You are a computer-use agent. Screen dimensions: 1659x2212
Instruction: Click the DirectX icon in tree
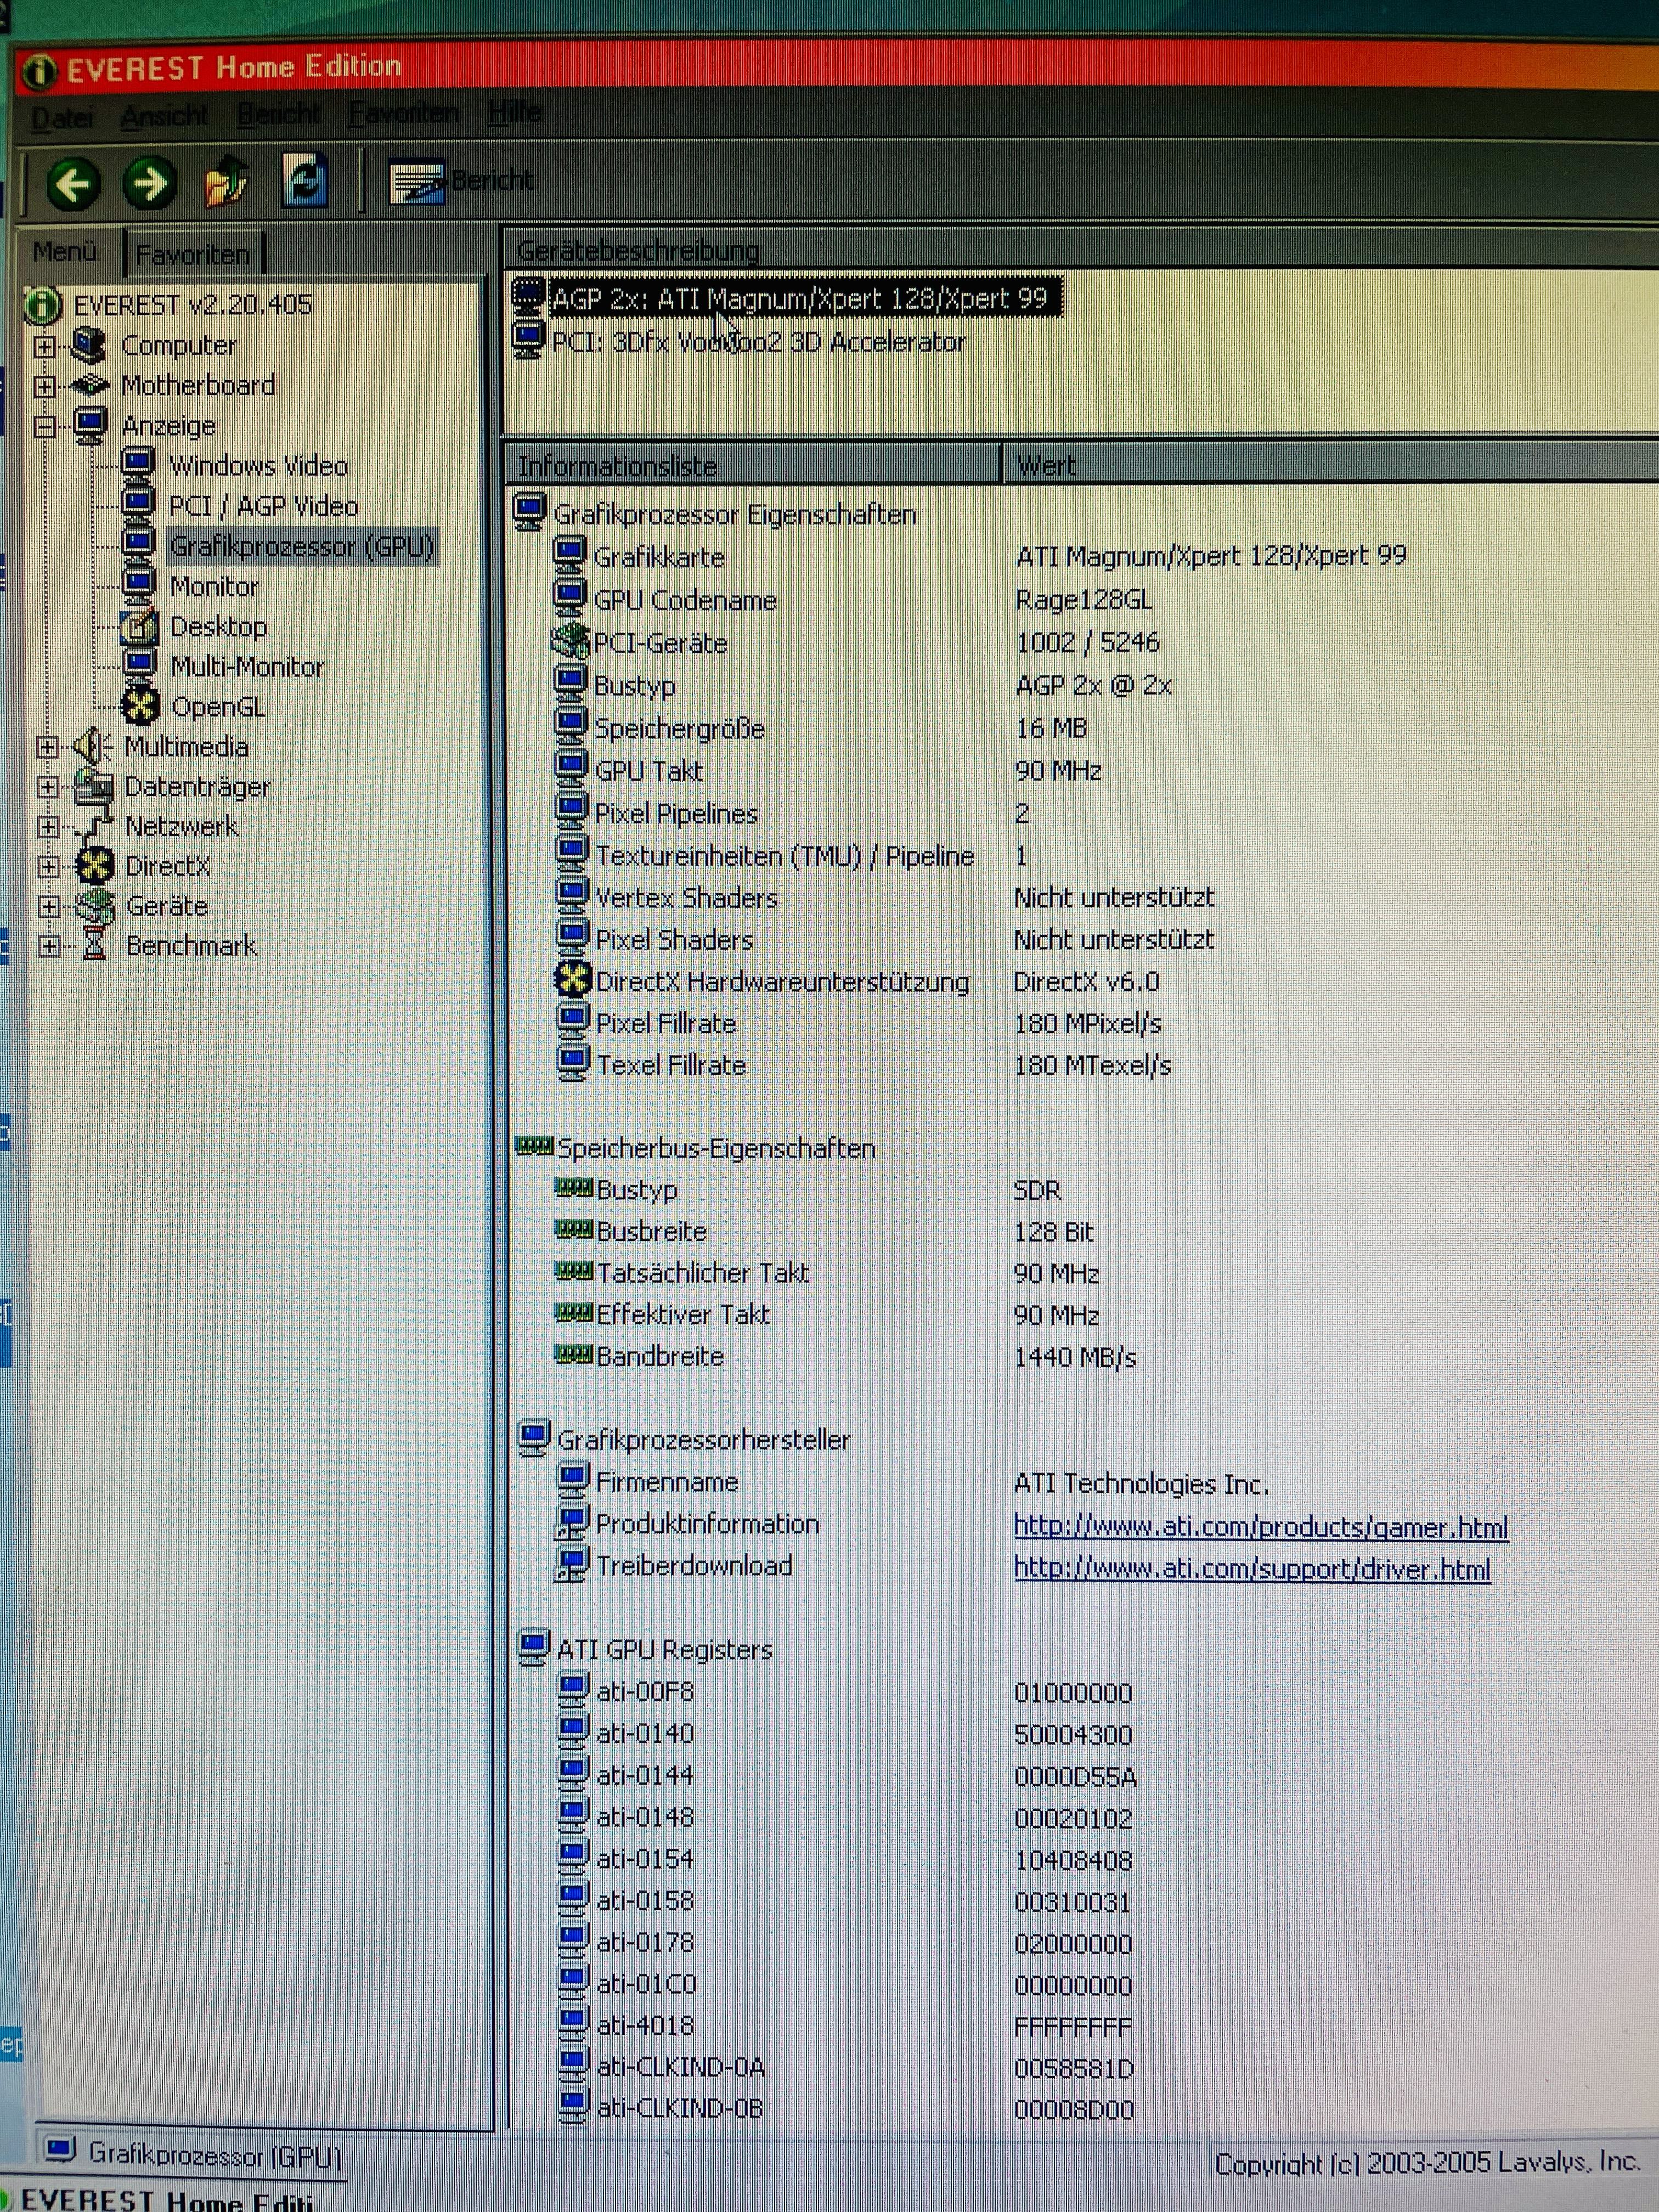(x=96, y=866)
